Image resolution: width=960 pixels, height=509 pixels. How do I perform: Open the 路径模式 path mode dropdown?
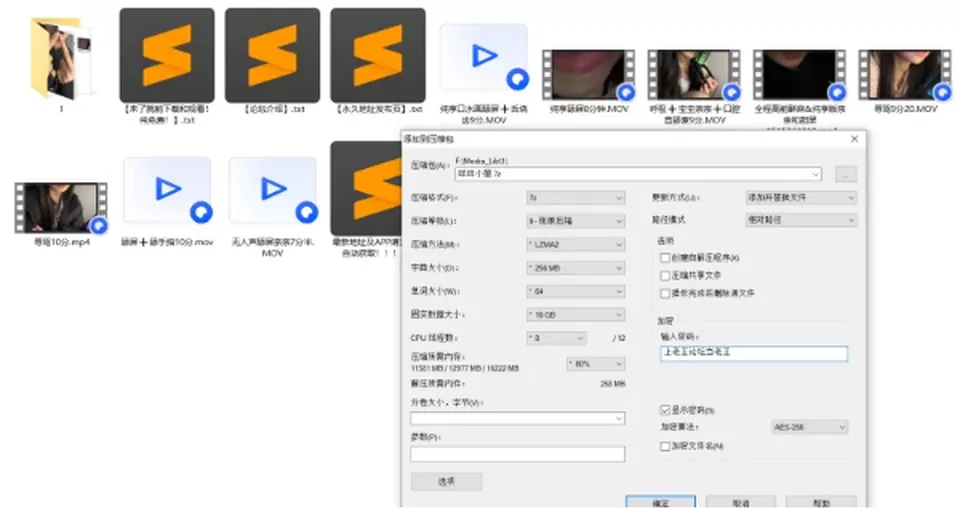pyautogui.click(x=800, y=220)
